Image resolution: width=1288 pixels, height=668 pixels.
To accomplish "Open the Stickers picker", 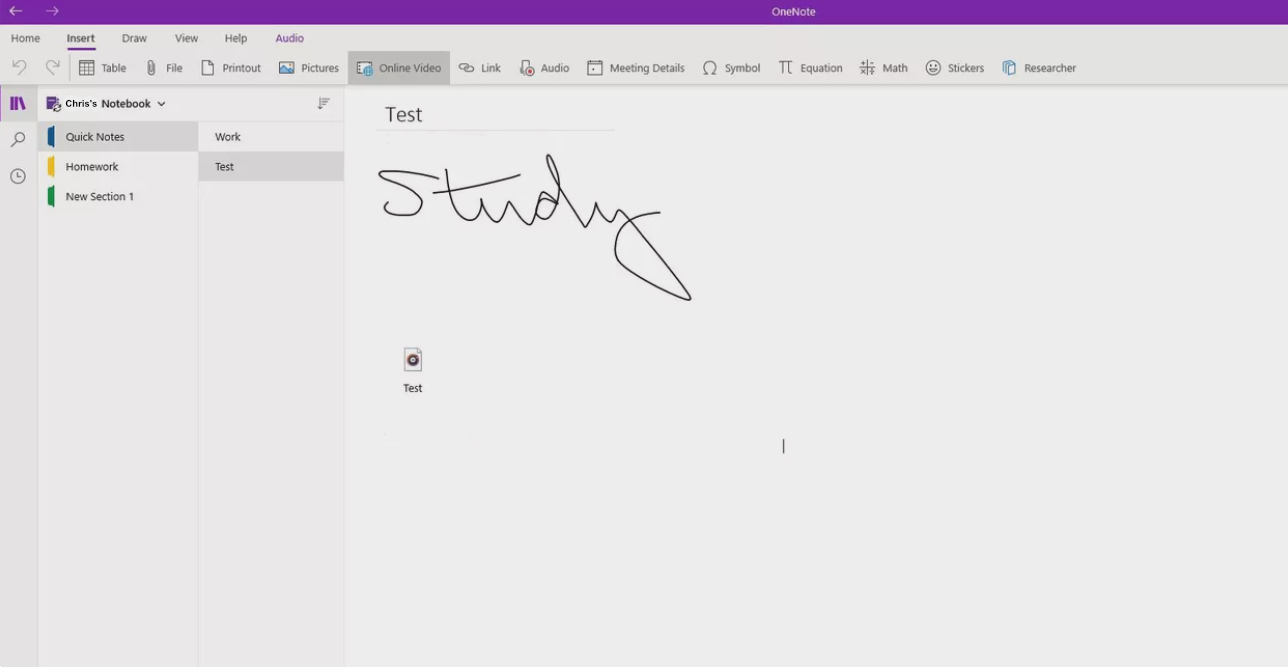I will 954,67.
